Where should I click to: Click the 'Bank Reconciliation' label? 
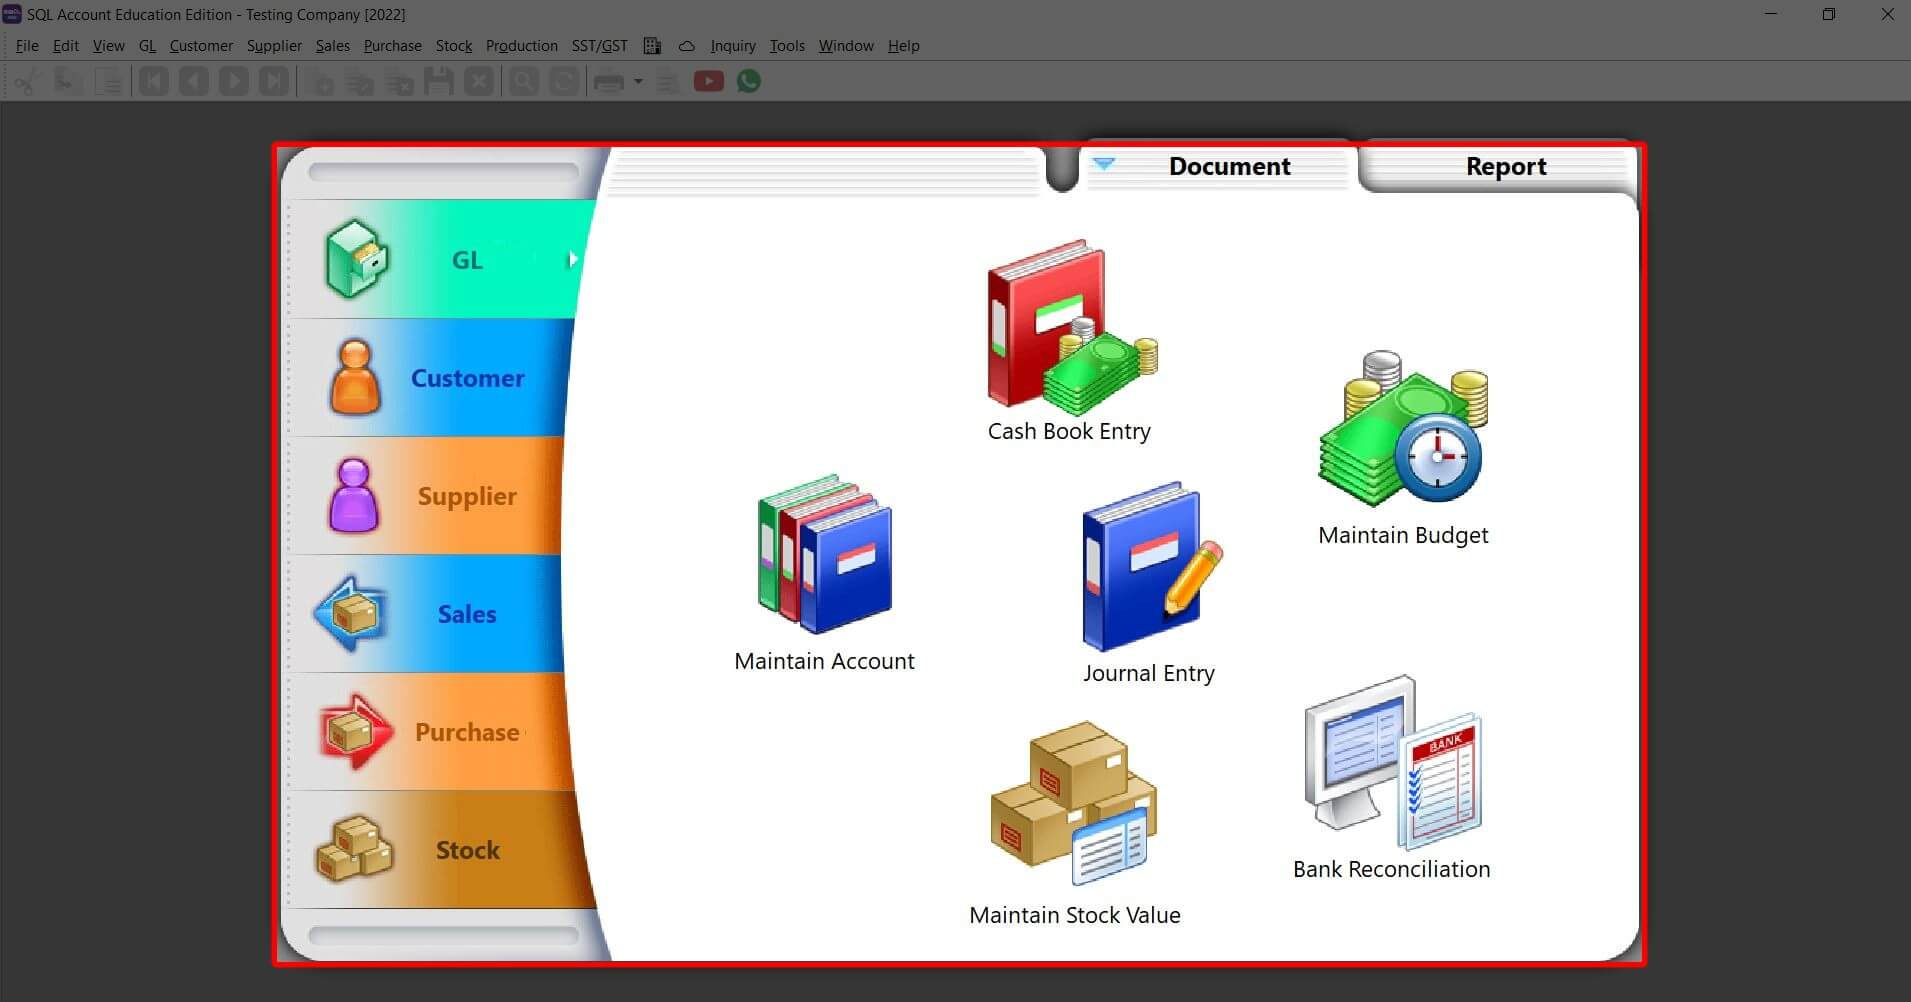[x=1391, y=869]
